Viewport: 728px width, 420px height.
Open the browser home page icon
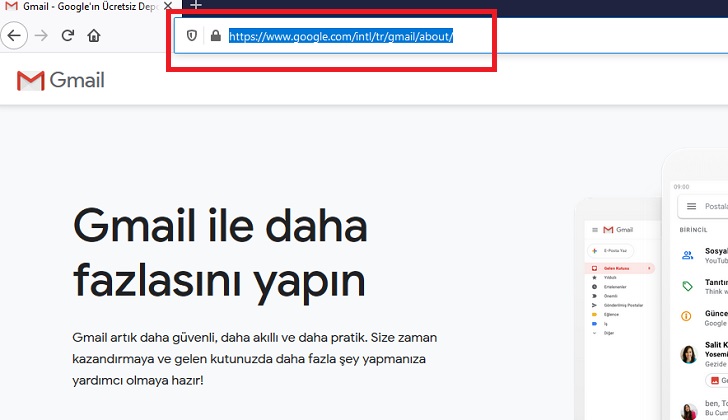click(94, 35)
